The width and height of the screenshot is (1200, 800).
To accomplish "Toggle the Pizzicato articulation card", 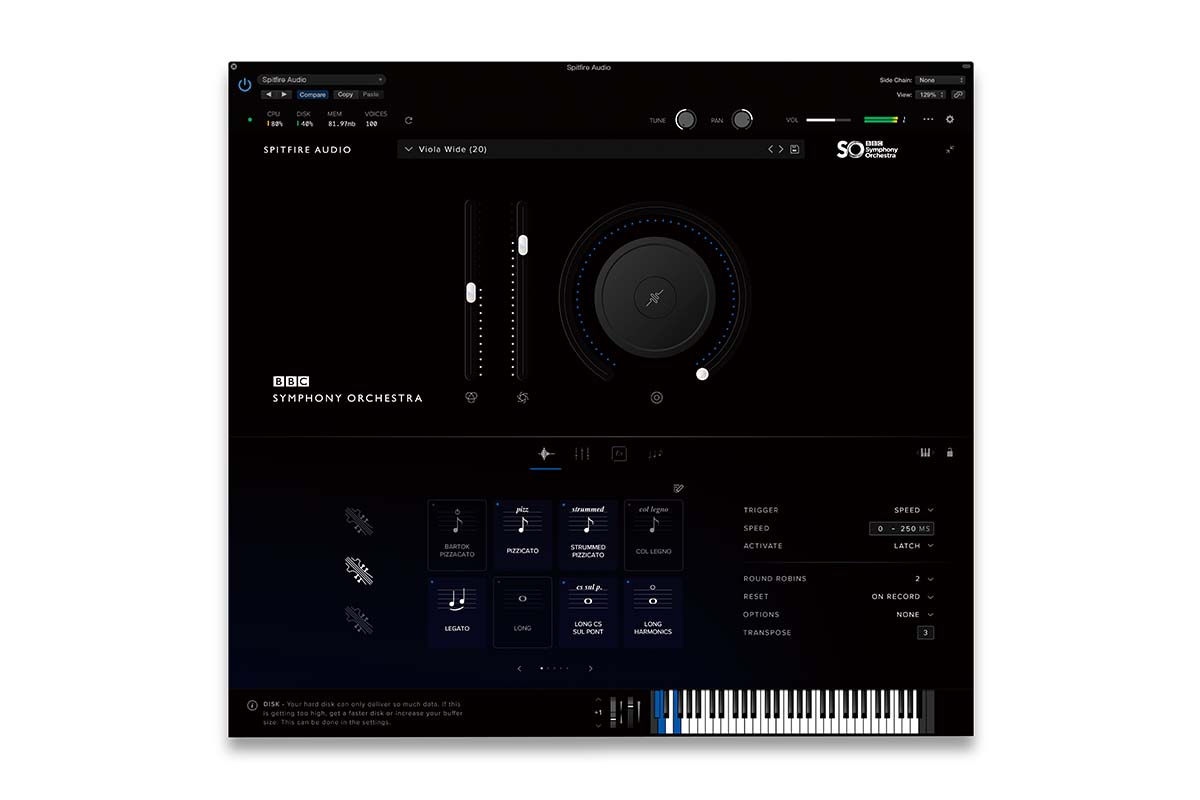I will pos(522,535).
